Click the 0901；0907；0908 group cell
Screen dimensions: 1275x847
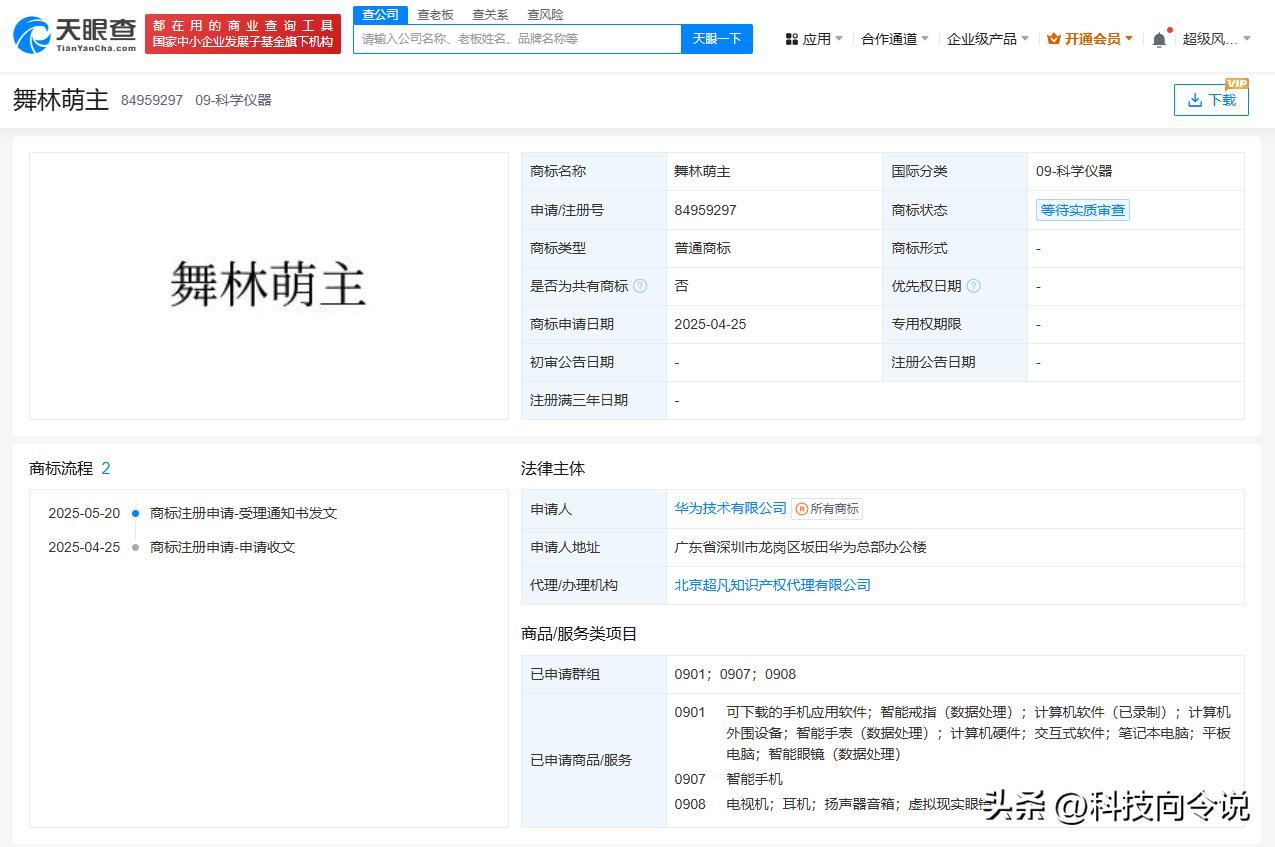pyautogui.click(x=955, y=674)
